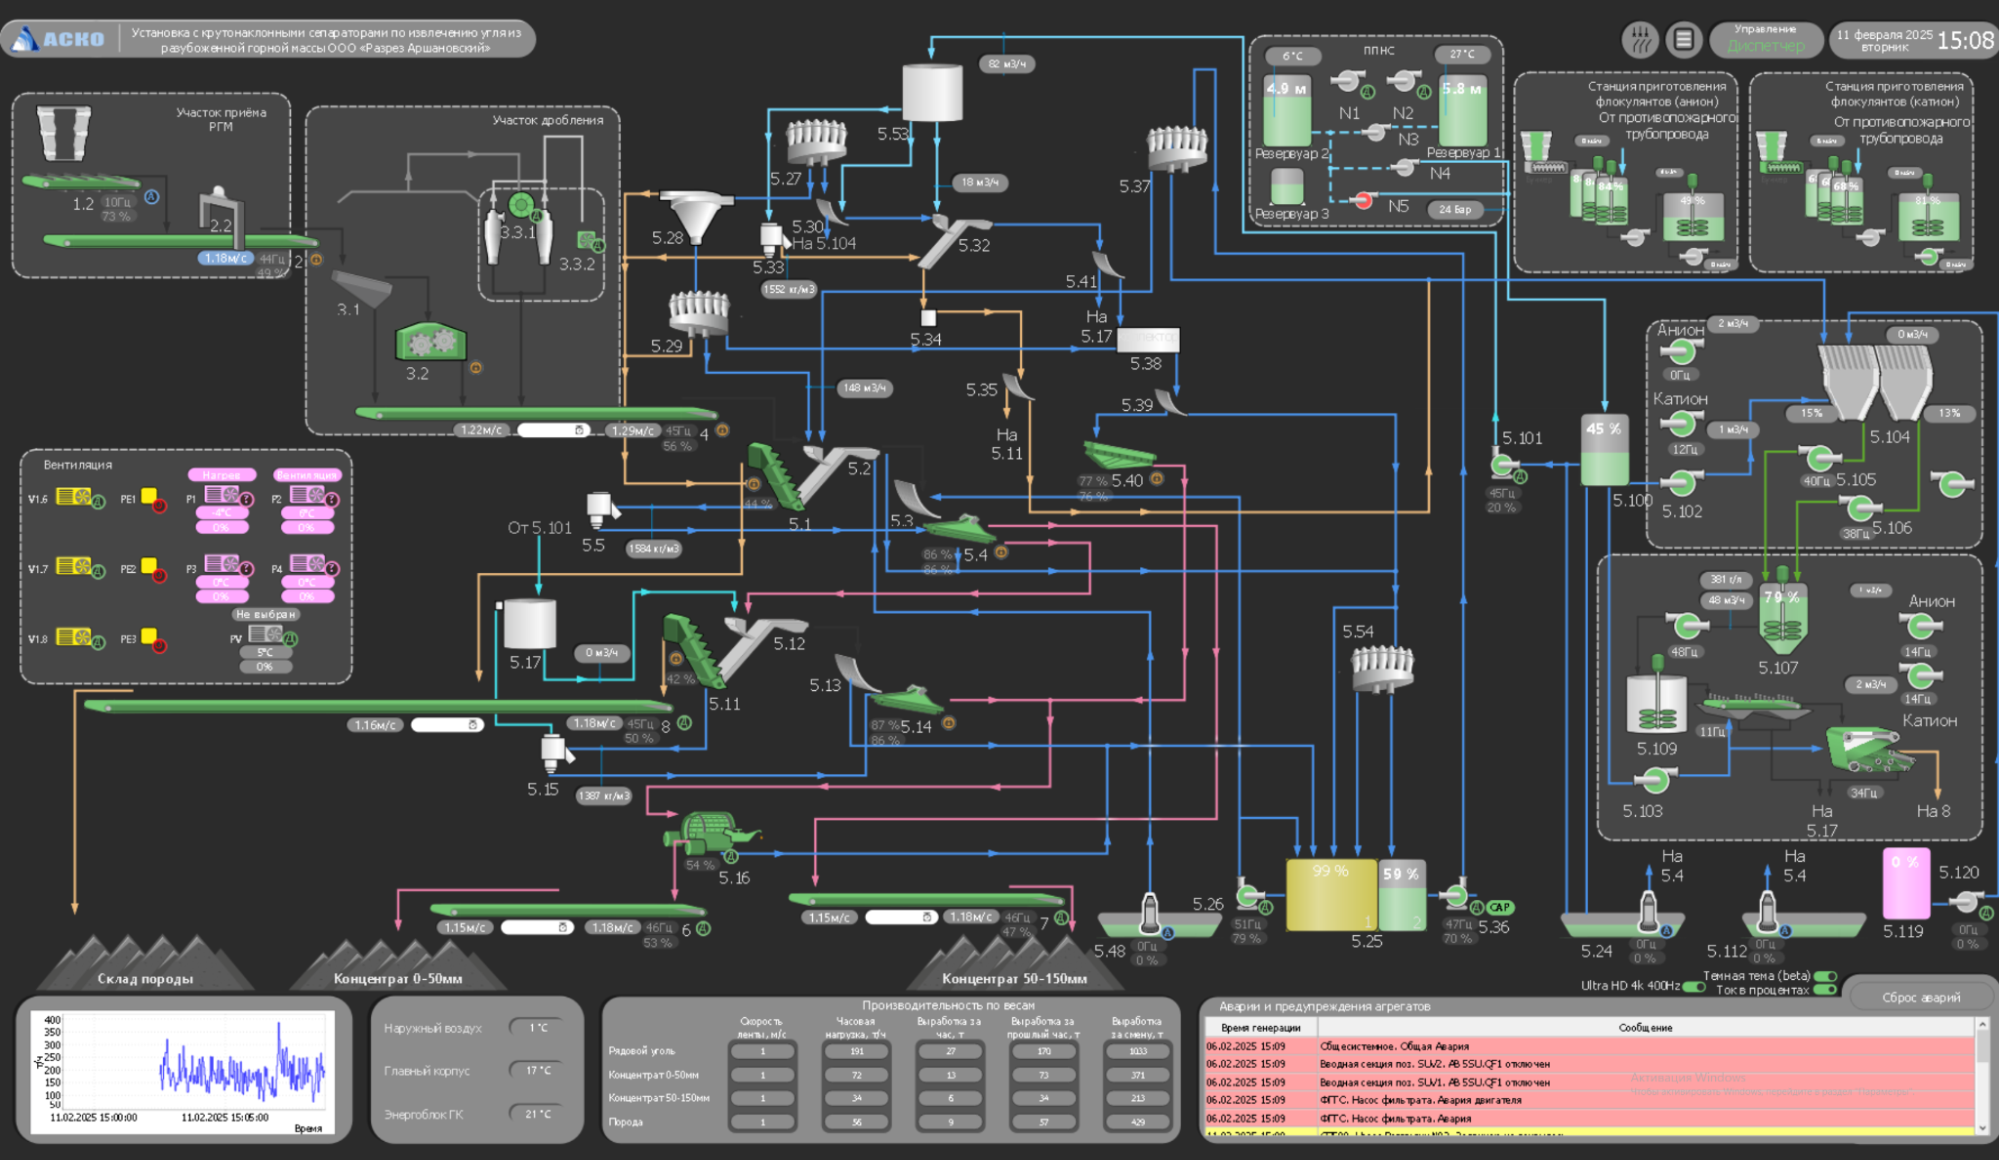Screen dimensions: 1999x1160
Task: Open the ventilation/heating icon in top bar
Action: [1640, 40]
